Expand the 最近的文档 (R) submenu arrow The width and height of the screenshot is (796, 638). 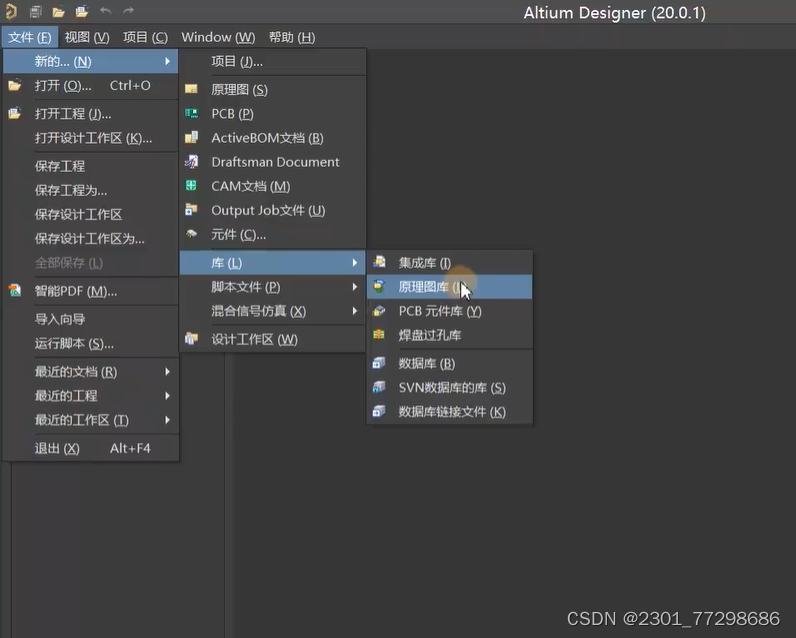click(x=167, y=372)
